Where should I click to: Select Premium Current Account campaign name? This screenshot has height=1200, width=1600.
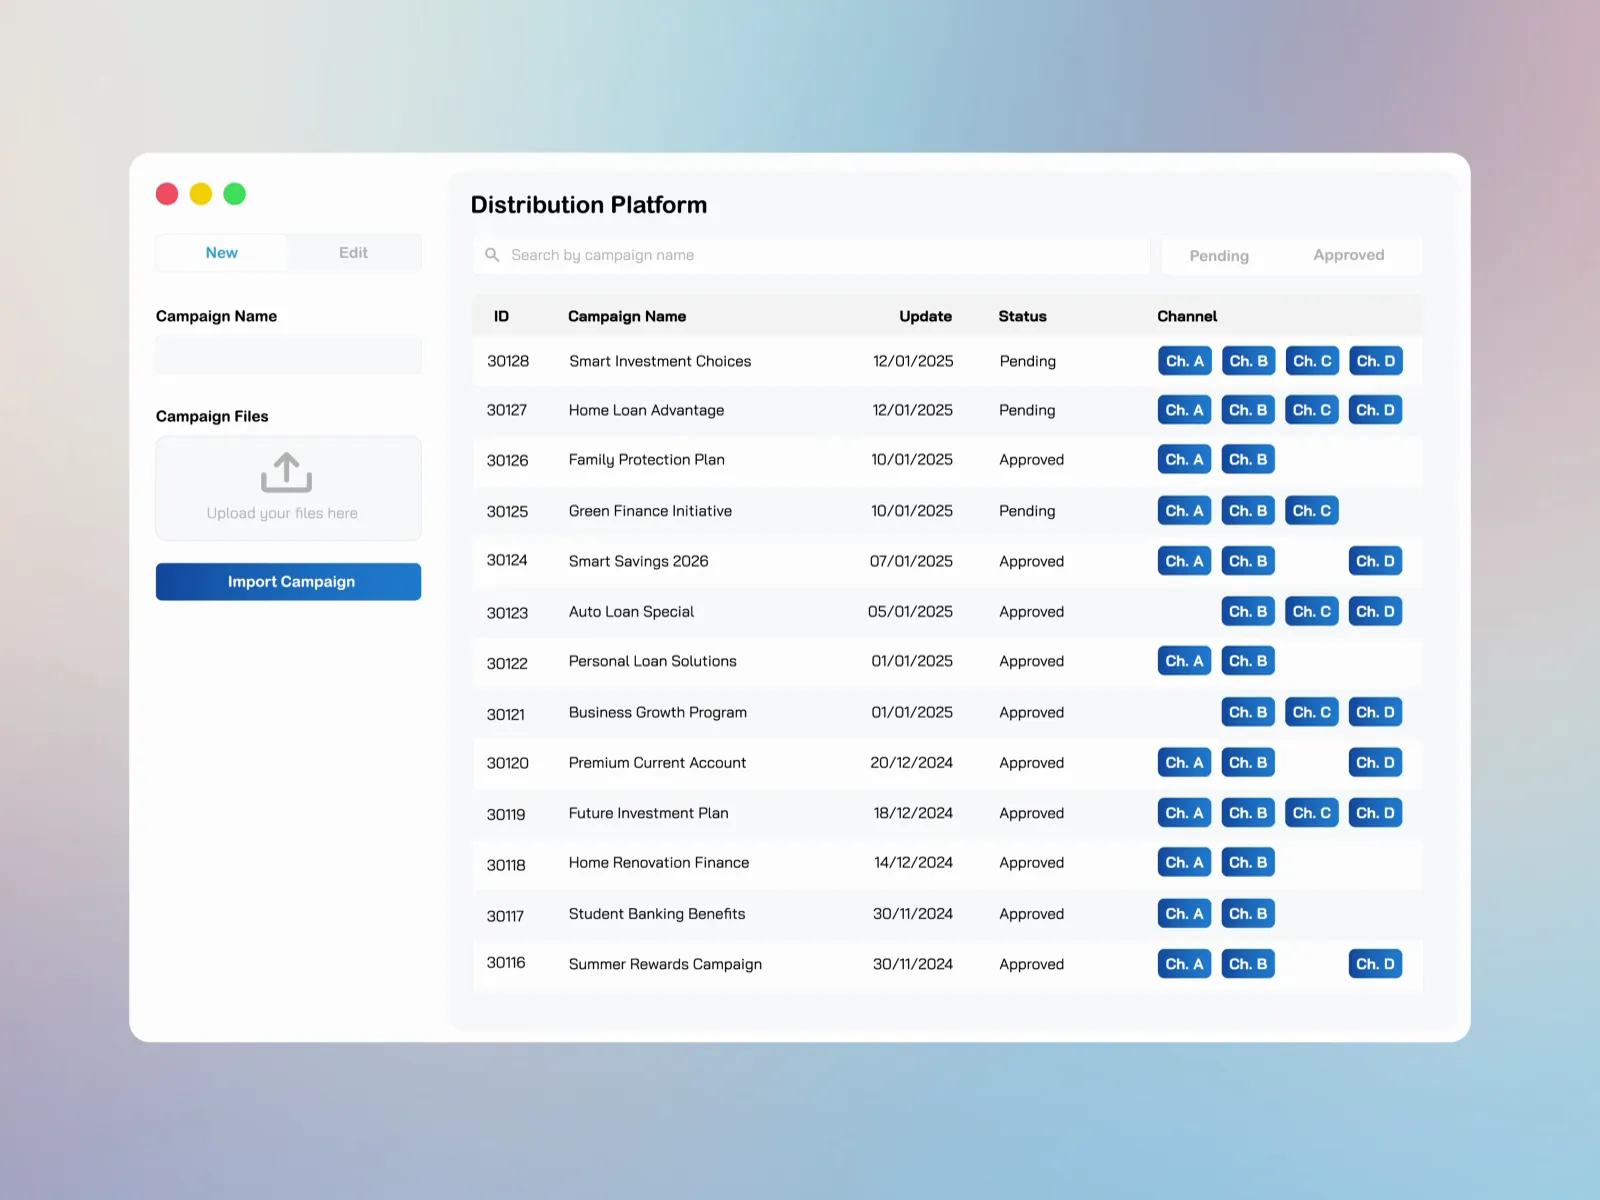tap(657, 762)
